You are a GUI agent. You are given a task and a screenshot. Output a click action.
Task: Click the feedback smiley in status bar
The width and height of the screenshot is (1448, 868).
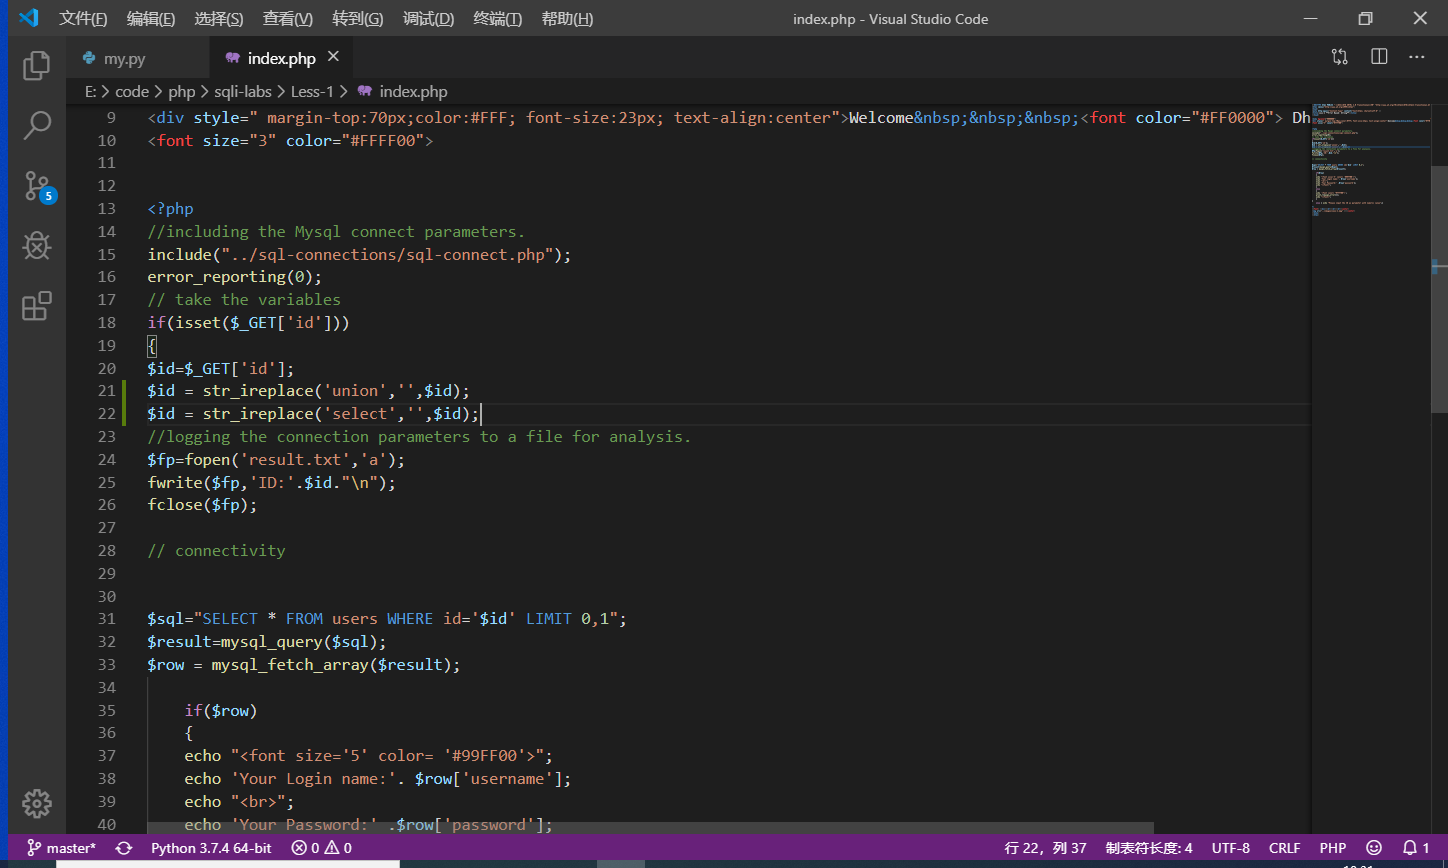[1374, 848]
